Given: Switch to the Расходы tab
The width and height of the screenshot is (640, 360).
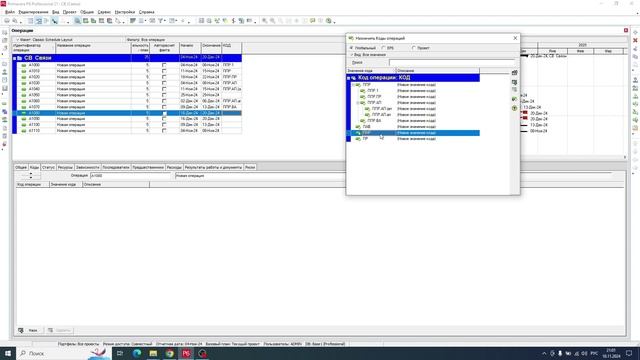Looking at the screenshot, I should [x=174, y=167].
